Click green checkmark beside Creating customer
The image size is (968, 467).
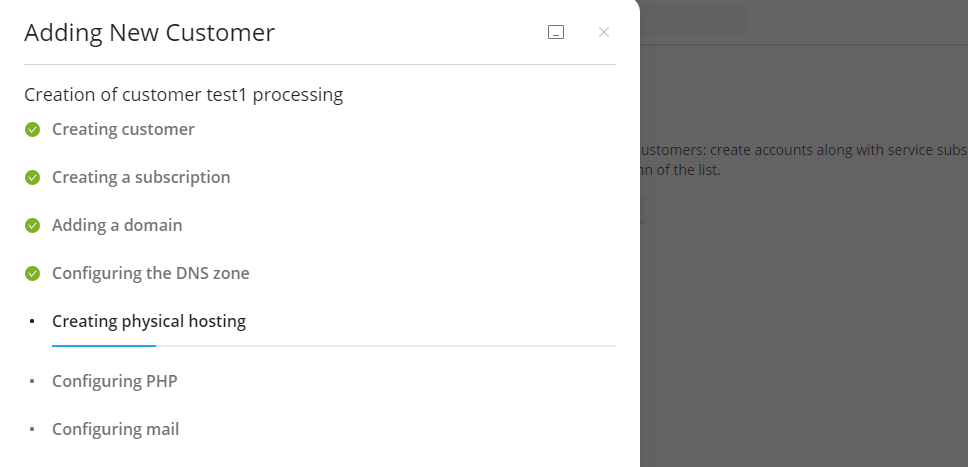[33, 129]
